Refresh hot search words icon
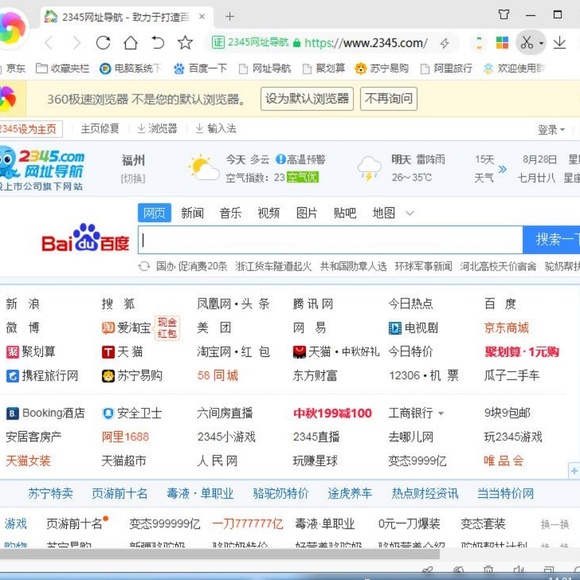This screenshot has height=580, width=580. 144,266
